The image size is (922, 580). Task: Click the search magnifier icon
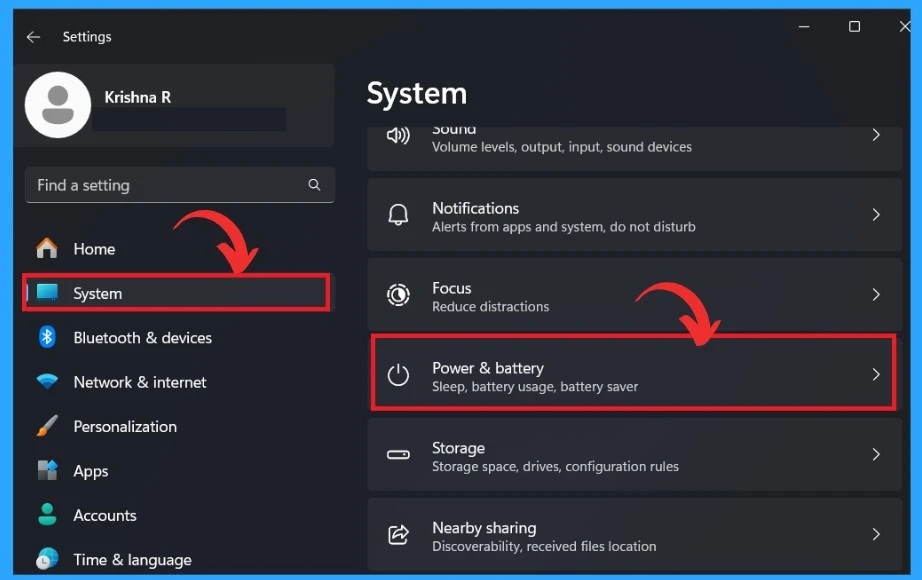click(314, 185)
